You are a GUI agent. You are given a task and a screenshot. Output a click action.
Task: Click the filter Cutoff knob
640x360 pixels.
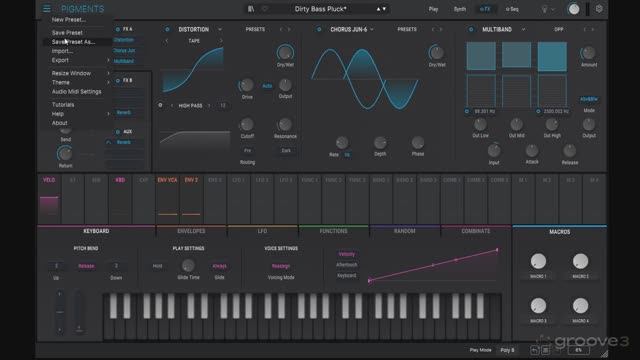(247, 124)
